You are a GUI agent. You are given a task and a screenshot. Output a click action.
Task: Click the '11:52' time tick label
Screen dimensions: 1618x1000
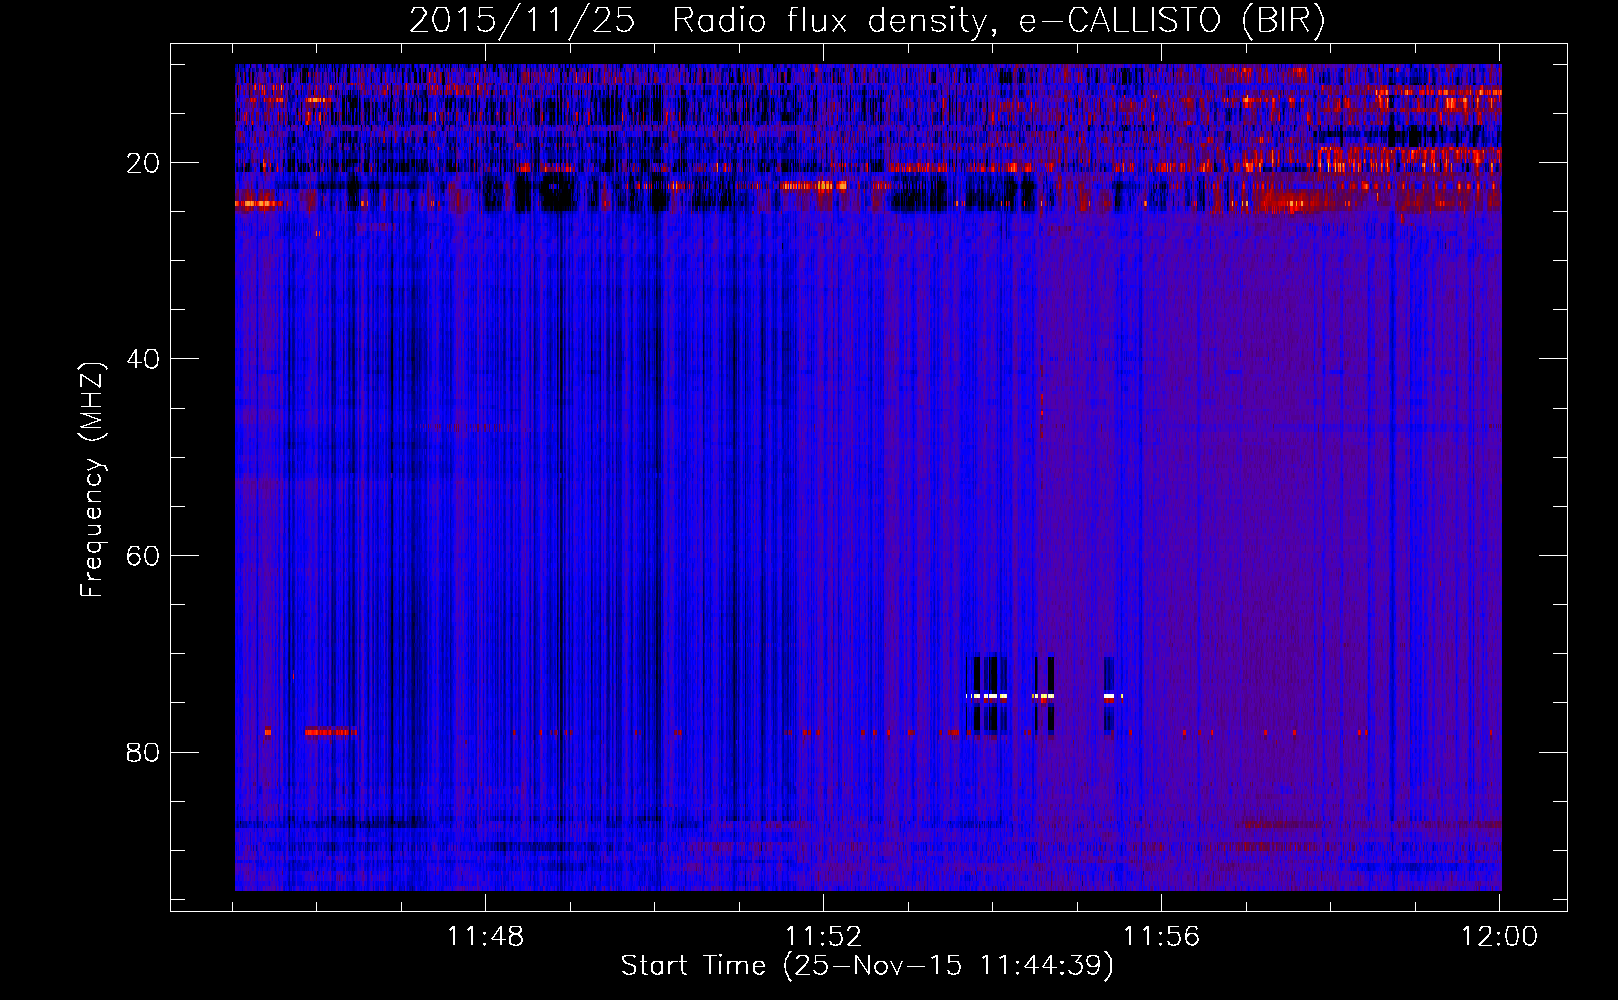pos(823,937)
